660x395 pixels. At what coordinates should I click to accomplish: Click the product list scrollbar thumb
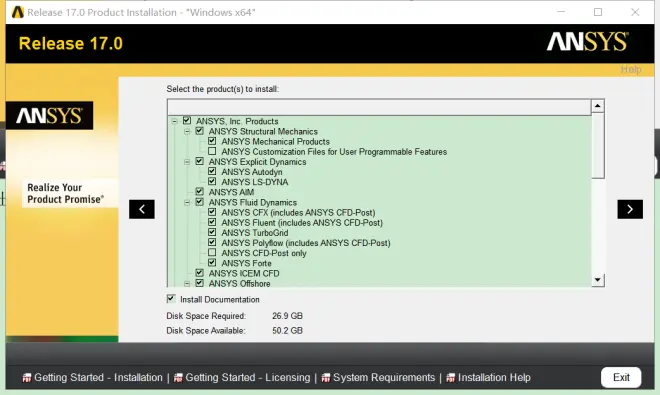pos(598,145)
